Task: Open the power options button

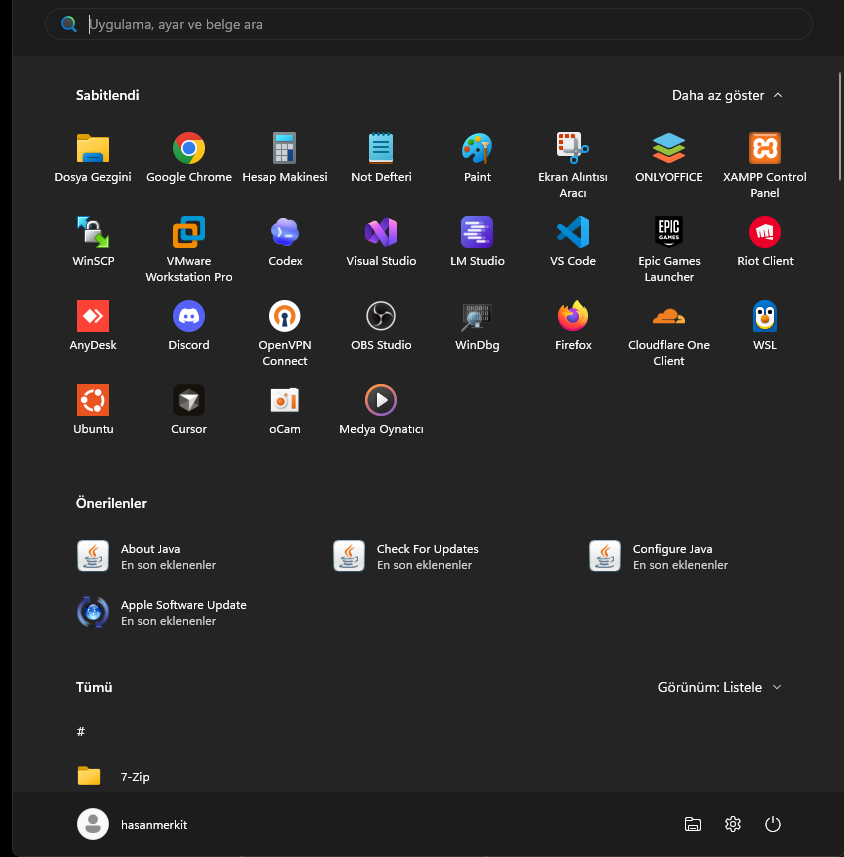Action: click(772, 824)
